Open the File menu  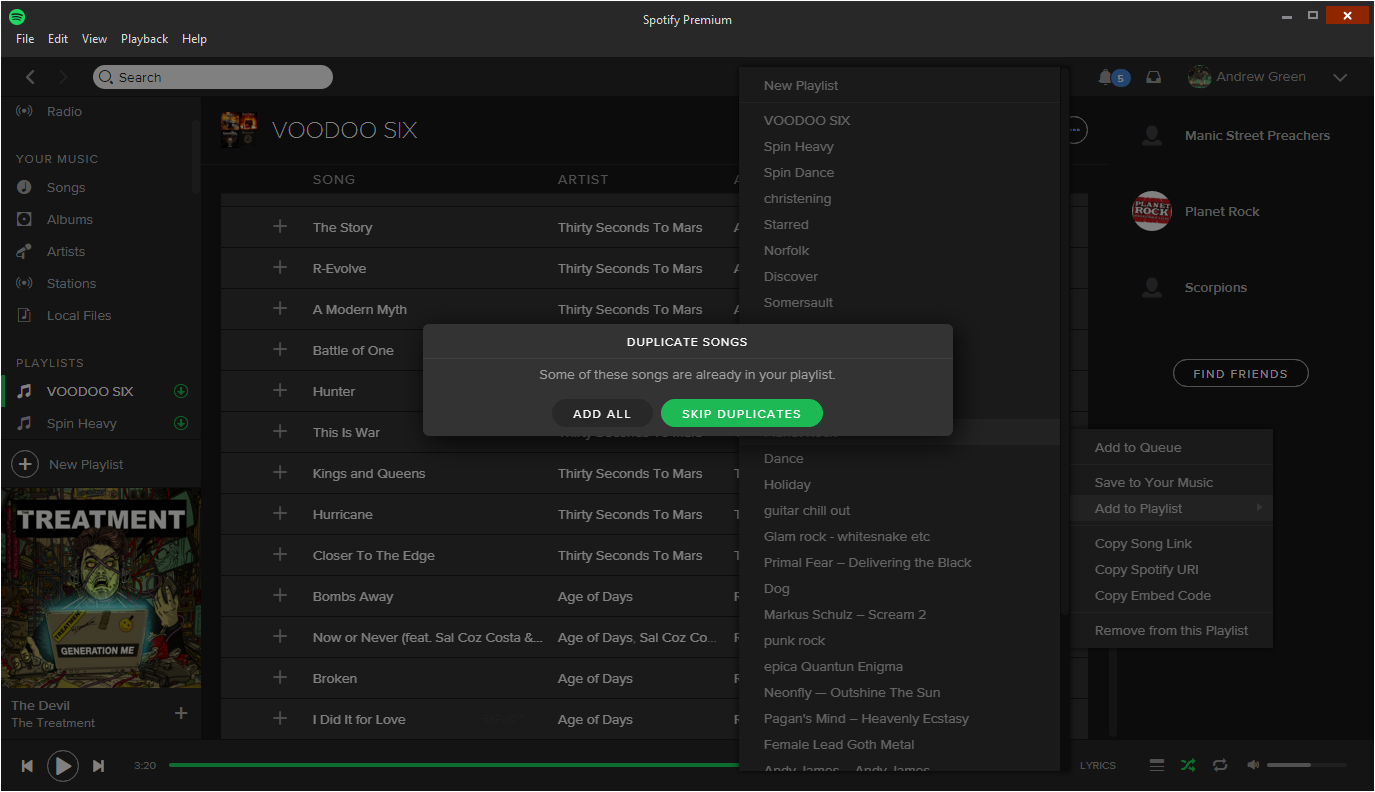(25, 39)
